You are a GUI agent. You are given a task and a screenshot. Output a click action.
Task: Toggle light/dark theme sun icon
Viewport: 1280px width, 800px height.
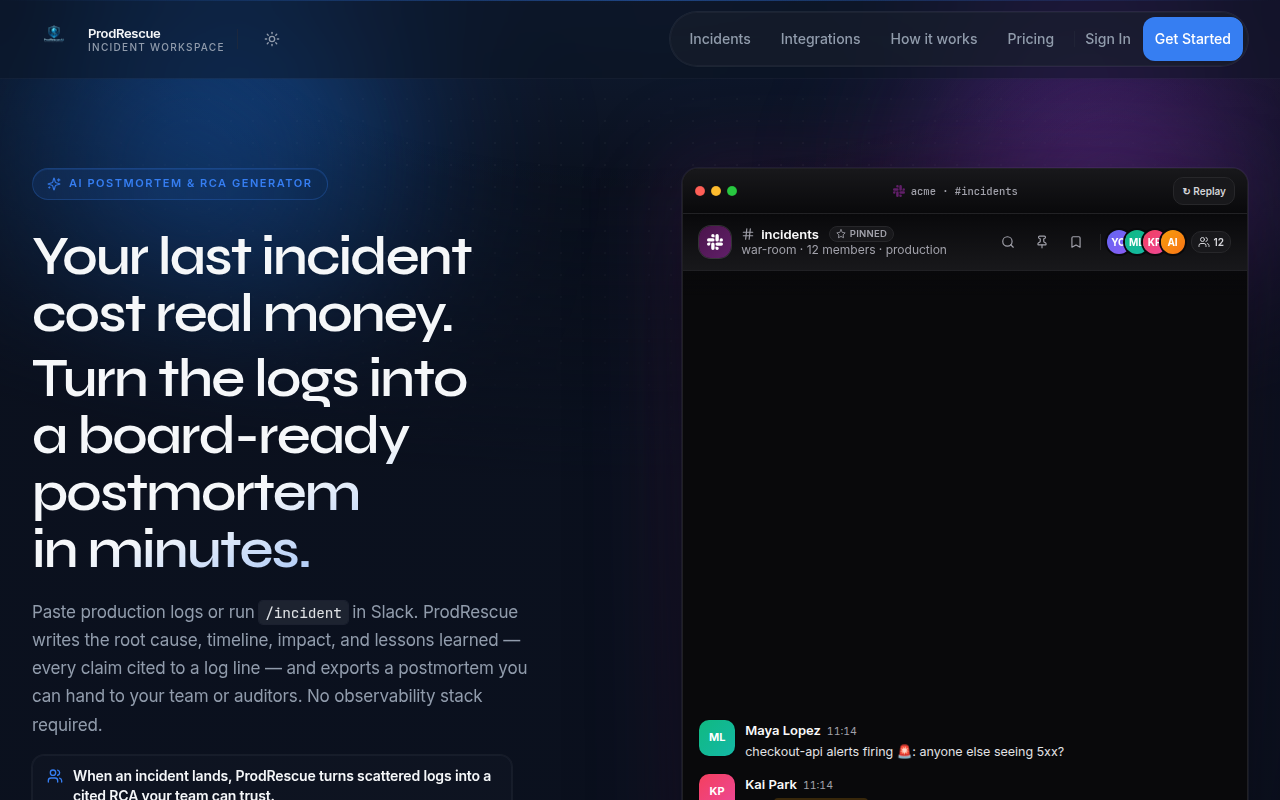272,39
